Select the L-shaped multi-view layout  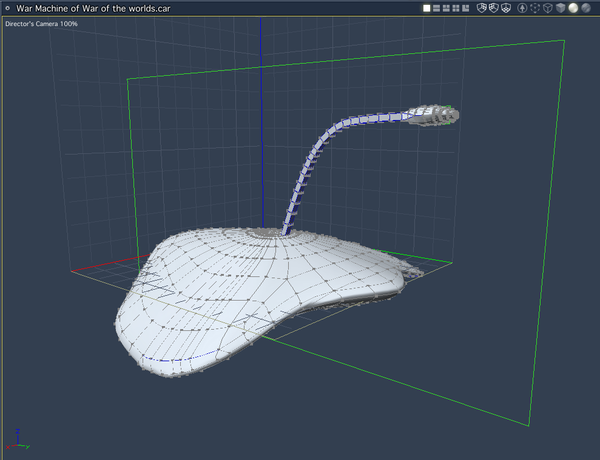pyautogui.click(x=466, y=8)
